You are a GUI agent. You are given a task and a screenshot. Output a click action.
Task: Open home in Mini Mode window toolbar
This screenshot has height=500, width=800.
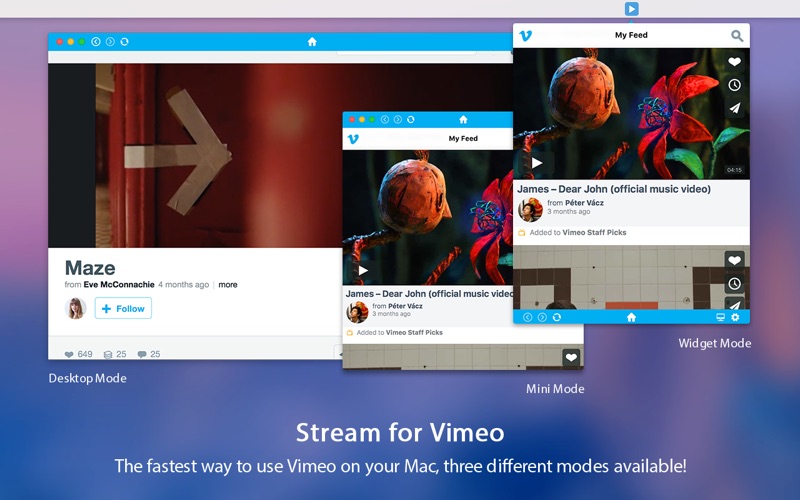click(x=463, y=119)
